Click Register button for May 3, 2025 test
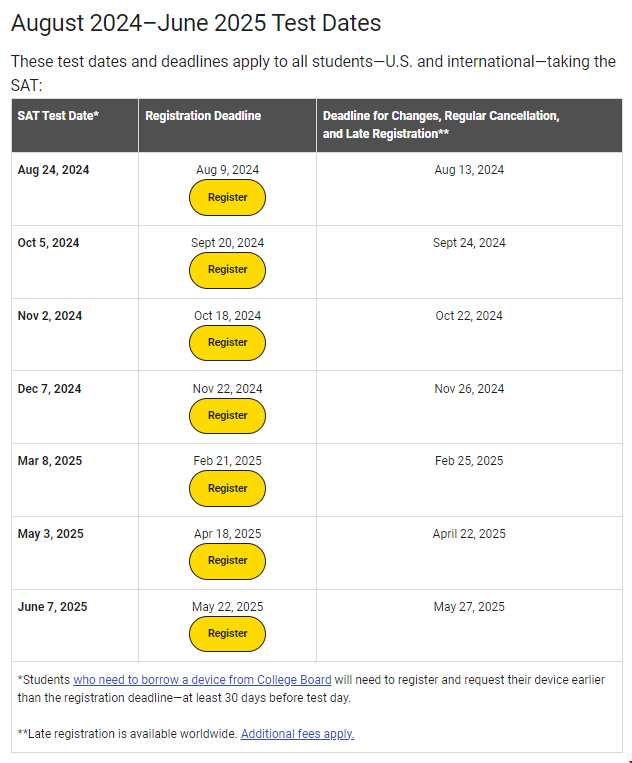Image resolution: width=632 pixels, height=763 pixels. (227, 561)
